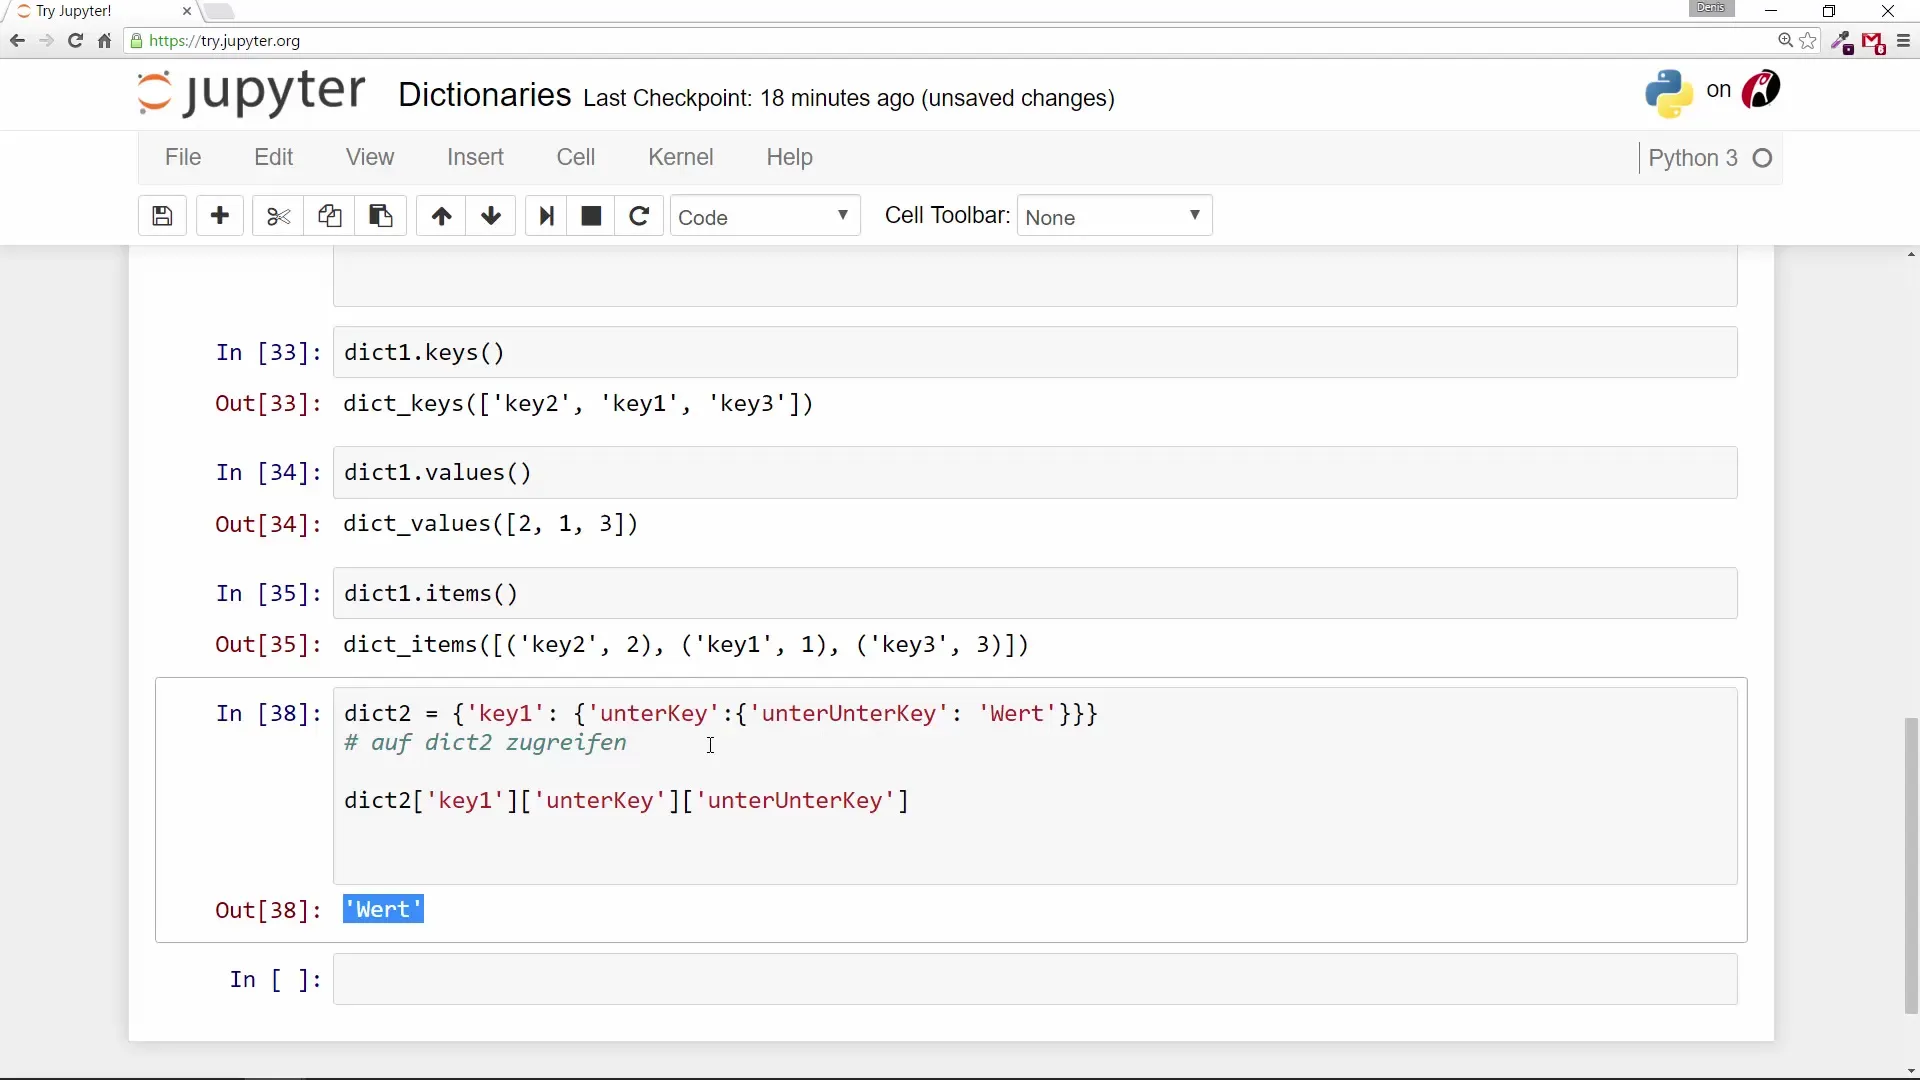
Task: Click the Jupyter logo
Action: click(x=251, y=93)
